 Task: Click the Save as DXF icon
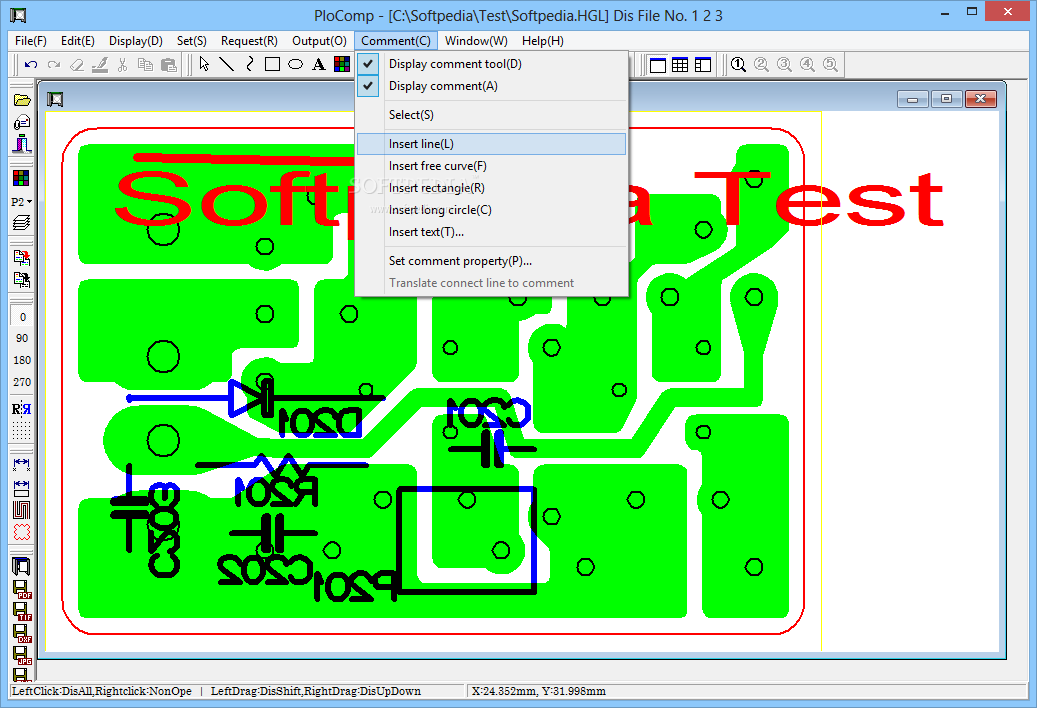22,633
